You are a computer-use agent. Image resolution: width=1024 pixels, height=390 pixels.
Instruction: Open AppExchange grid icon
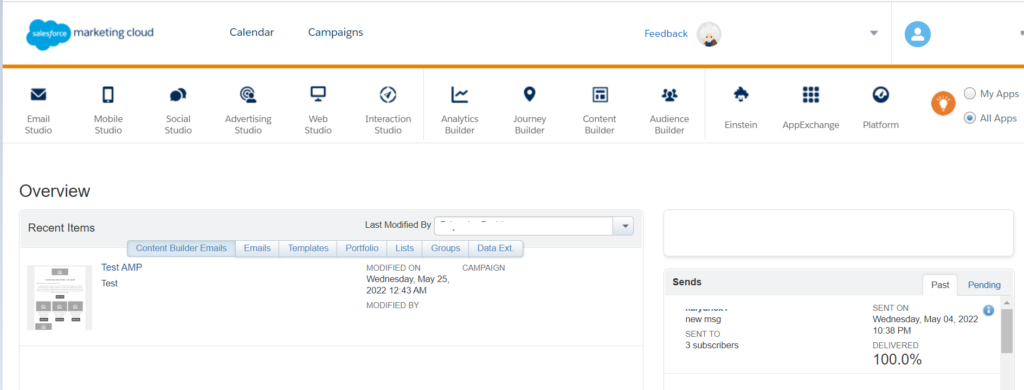point(810,95)
